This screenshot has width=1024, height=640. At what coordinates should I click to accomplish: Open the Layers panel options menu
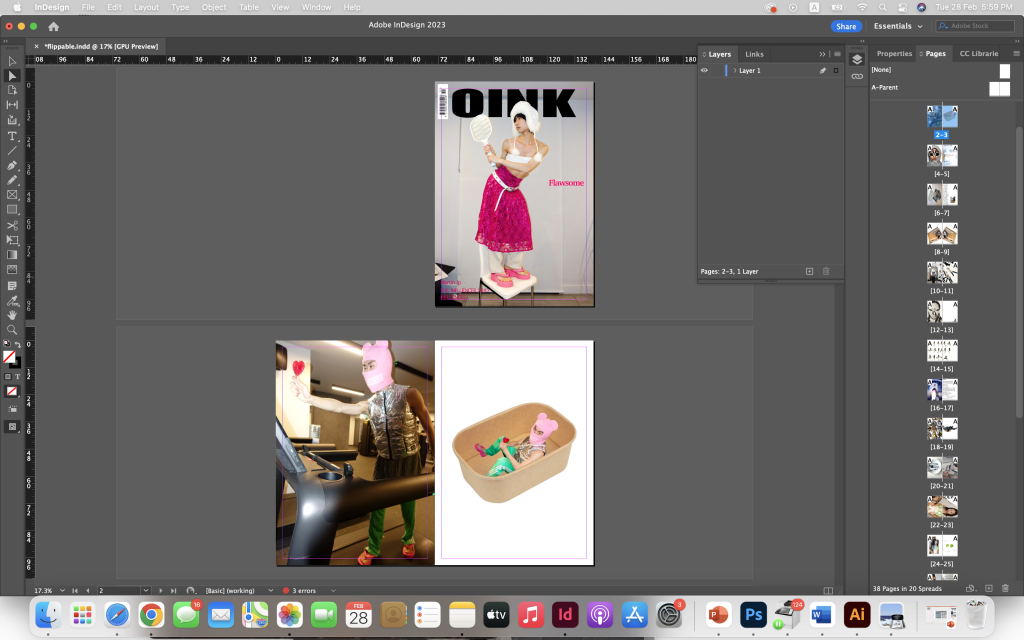click(837, 54)
